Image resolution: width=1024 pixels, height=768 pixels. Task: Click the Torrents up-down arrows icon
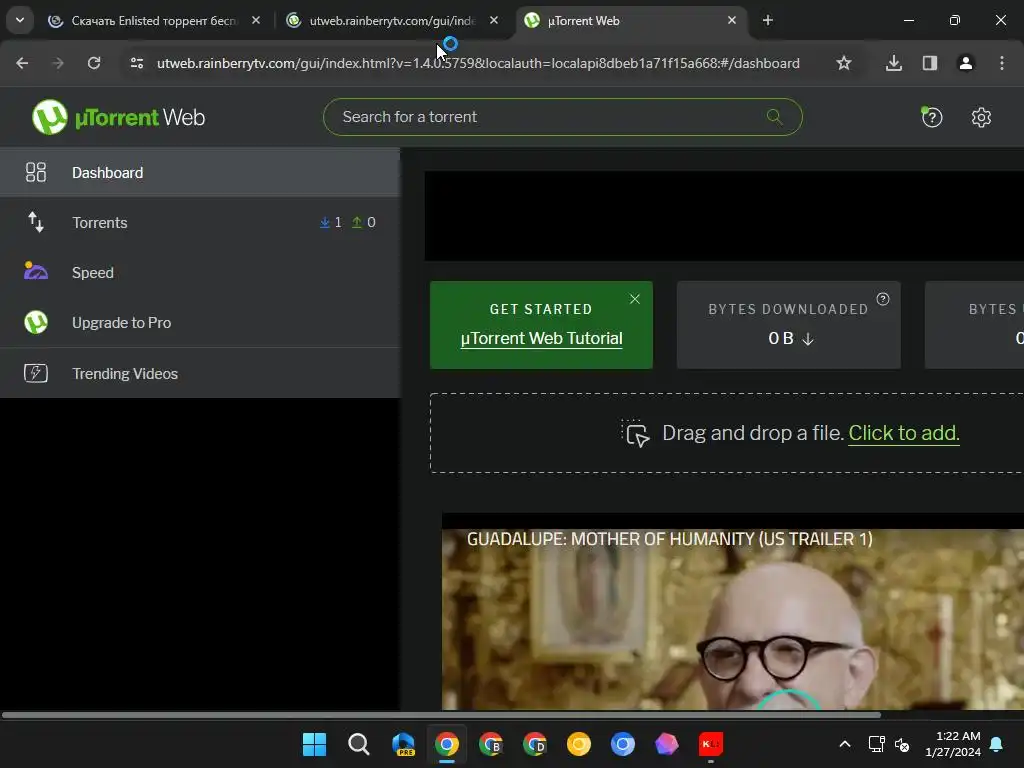click(36, 222)
